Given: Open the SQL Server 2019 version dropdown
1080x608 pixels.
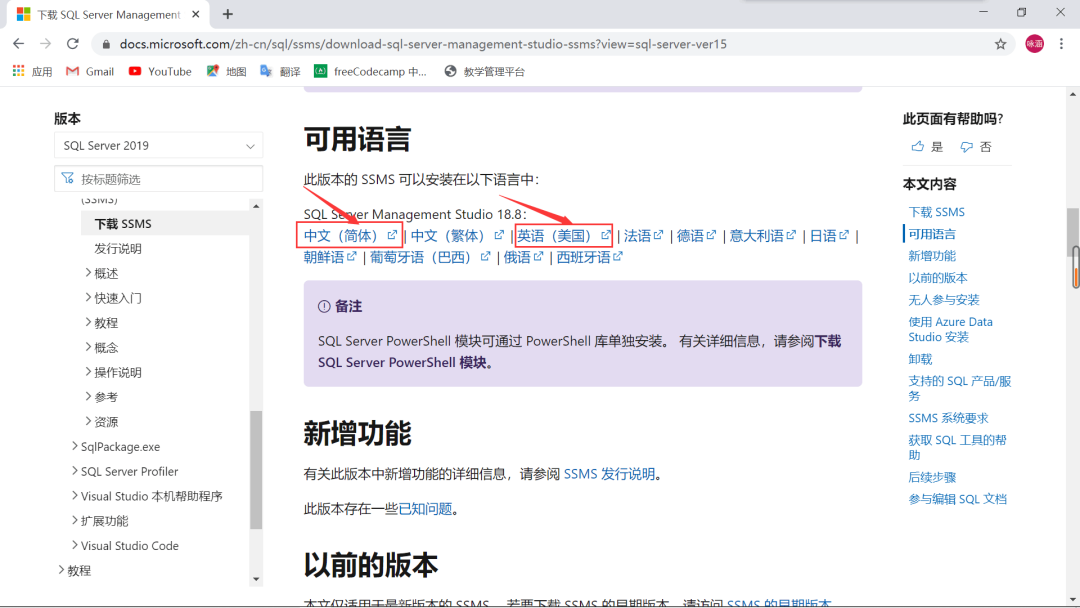Looking at the screenshot, I should pos(158,146).
